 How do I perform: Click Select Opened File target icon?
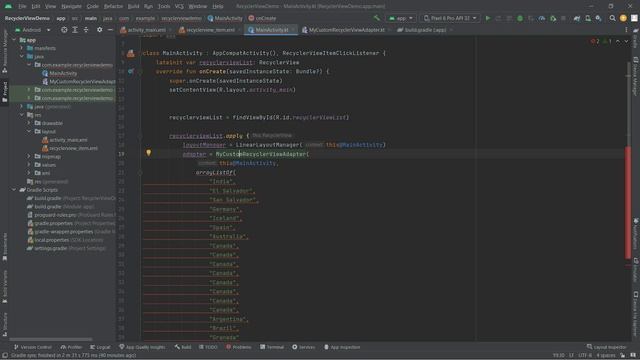point(64,30)
